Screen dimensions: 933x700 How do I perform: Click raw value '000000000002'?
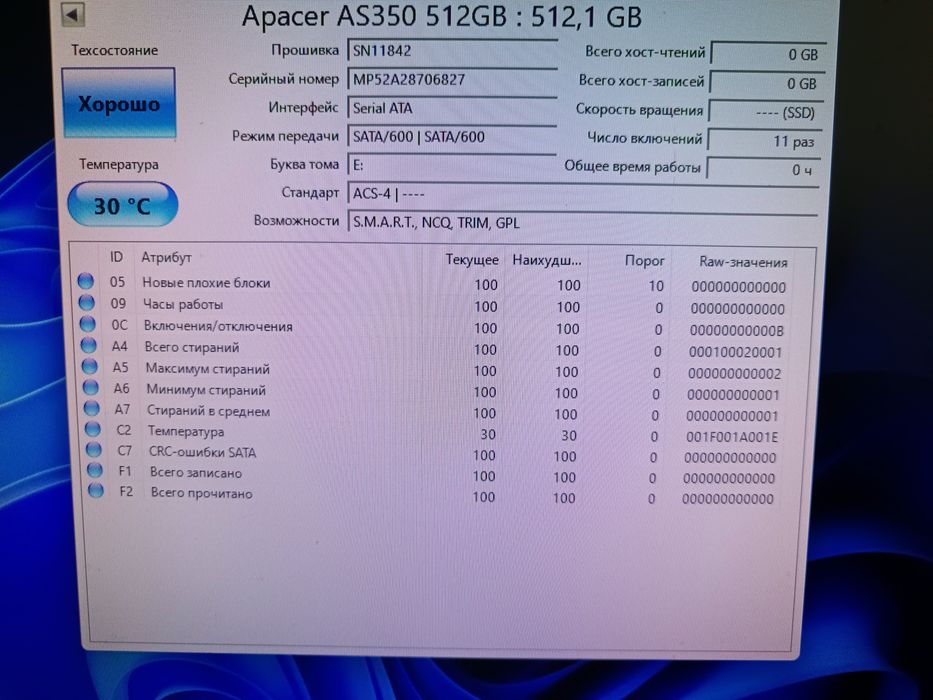[734, 373]
